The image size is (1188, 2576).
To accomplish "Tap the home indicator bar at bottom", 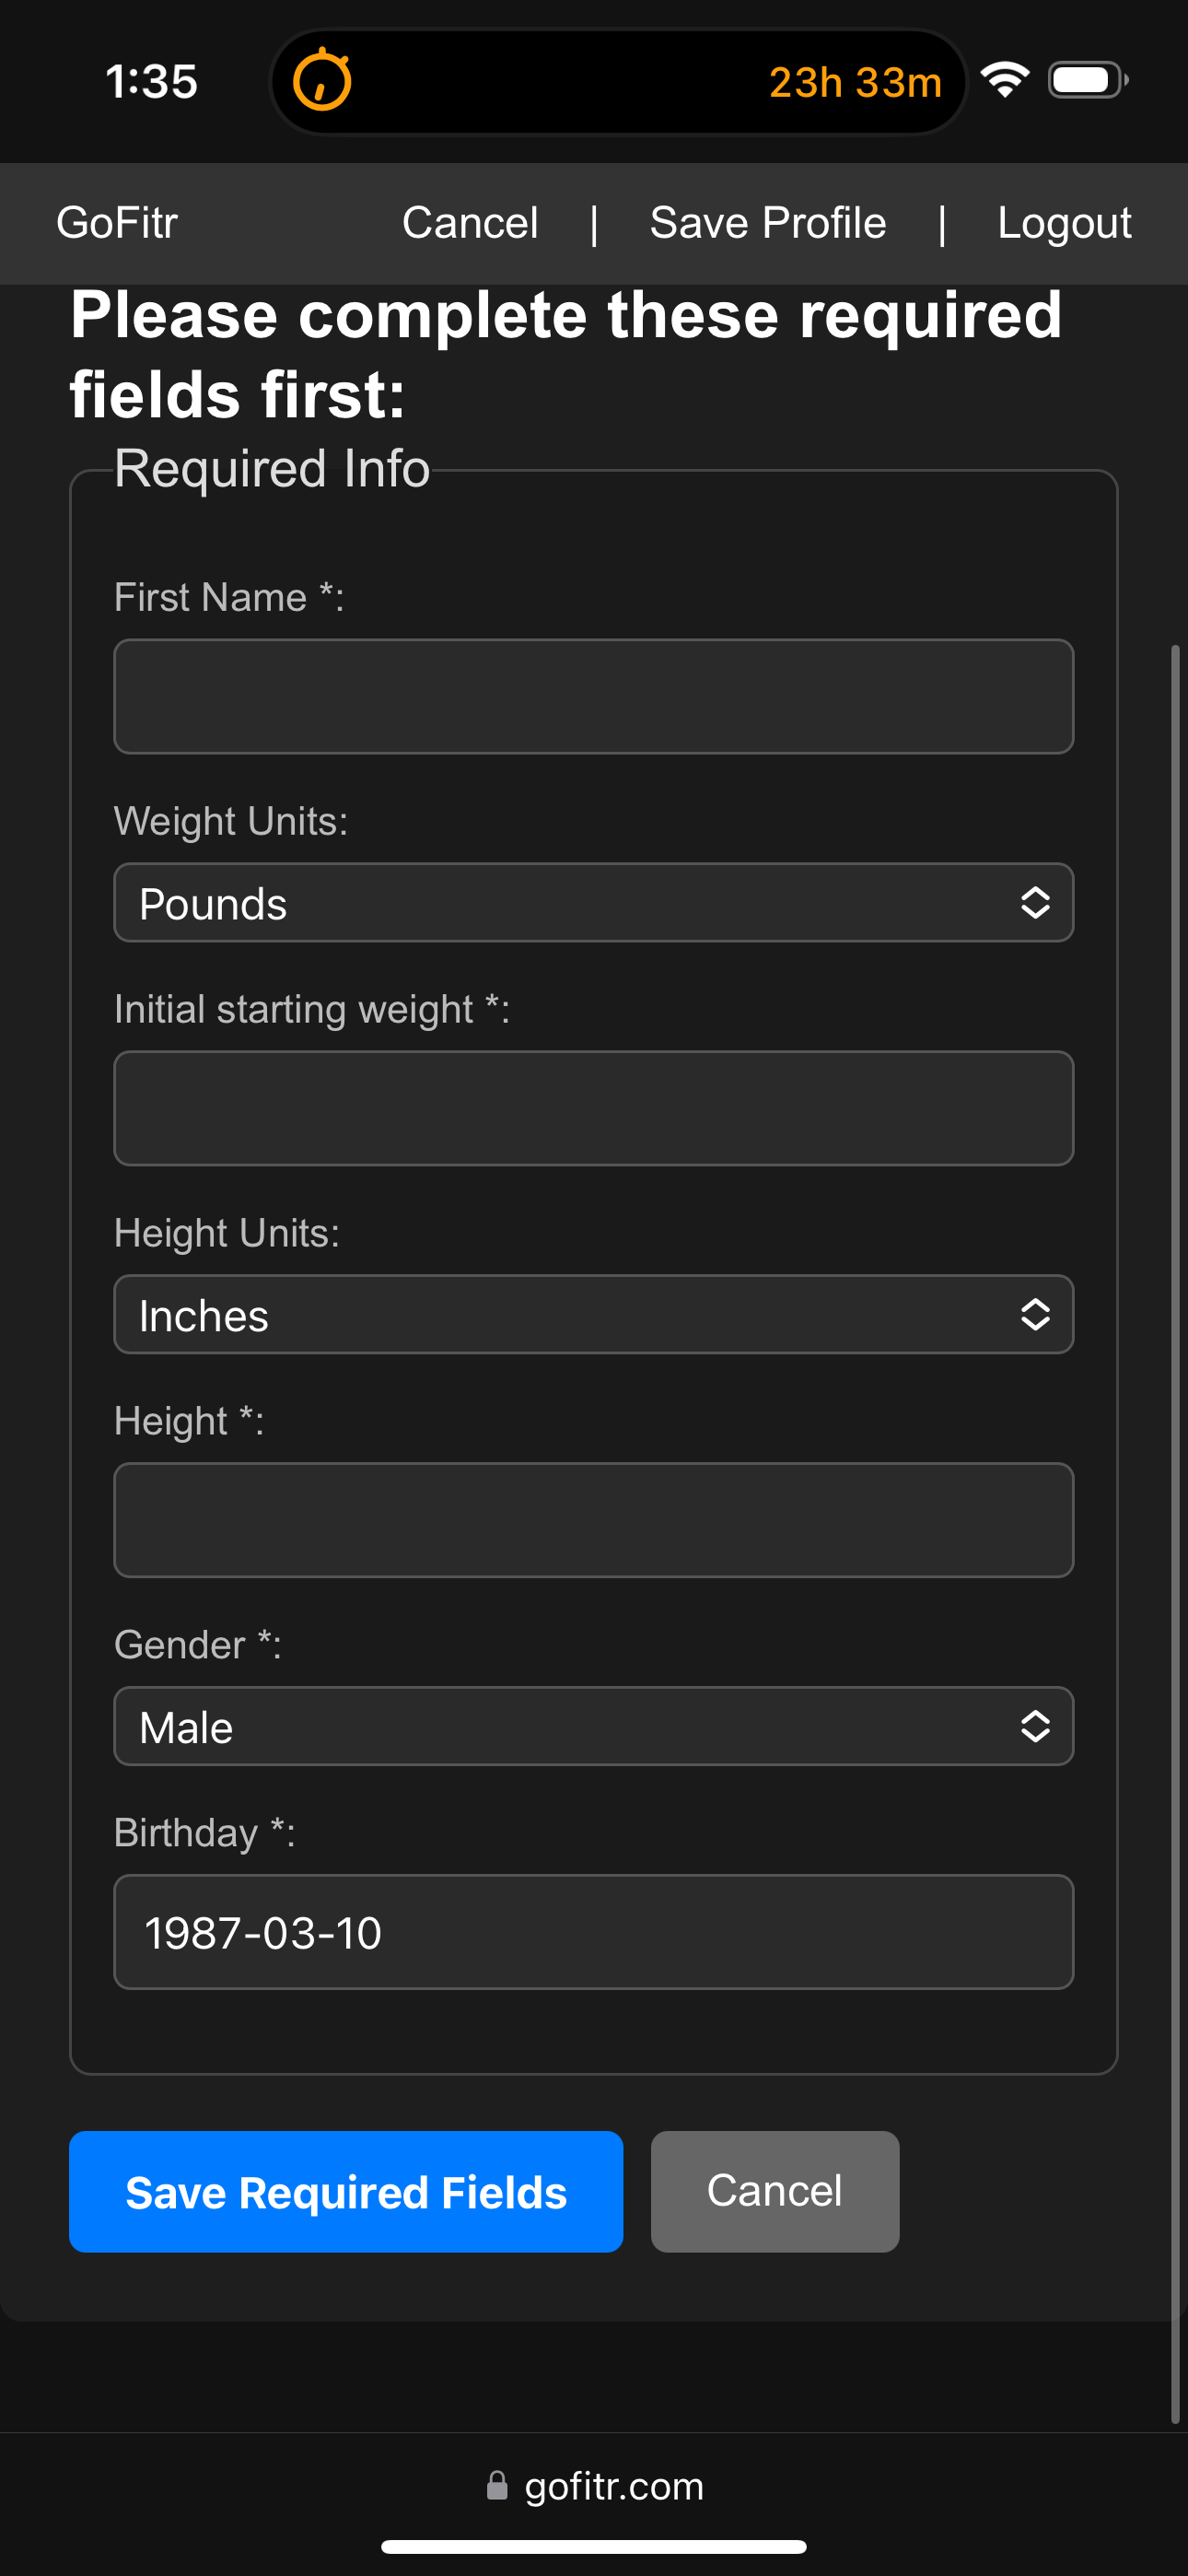I will click(594, 2545).
